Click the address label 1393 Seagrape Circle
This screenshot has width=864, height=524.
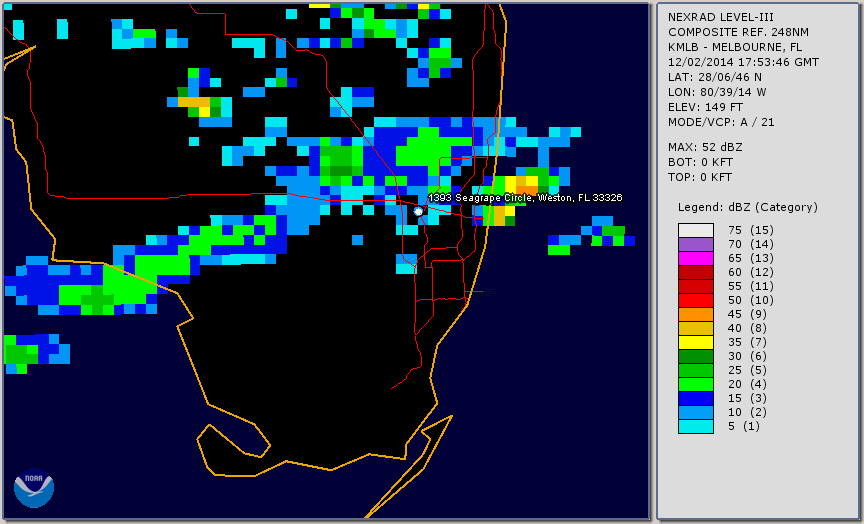(x=525, y=198)
